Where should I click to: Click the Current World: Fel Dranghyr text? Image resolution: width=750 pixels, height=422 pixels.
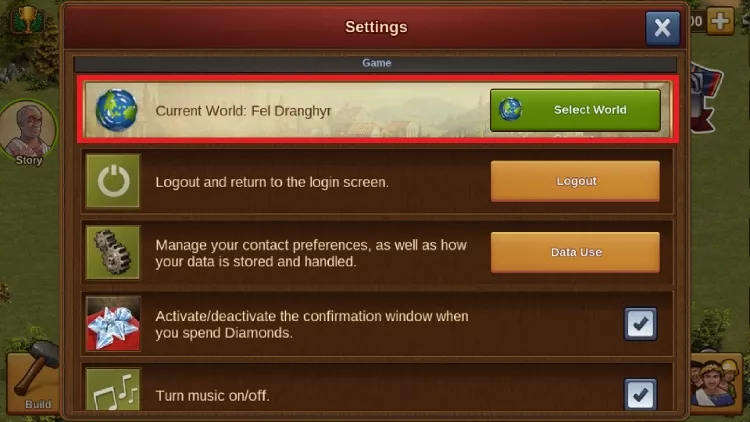tap(243, 111)
